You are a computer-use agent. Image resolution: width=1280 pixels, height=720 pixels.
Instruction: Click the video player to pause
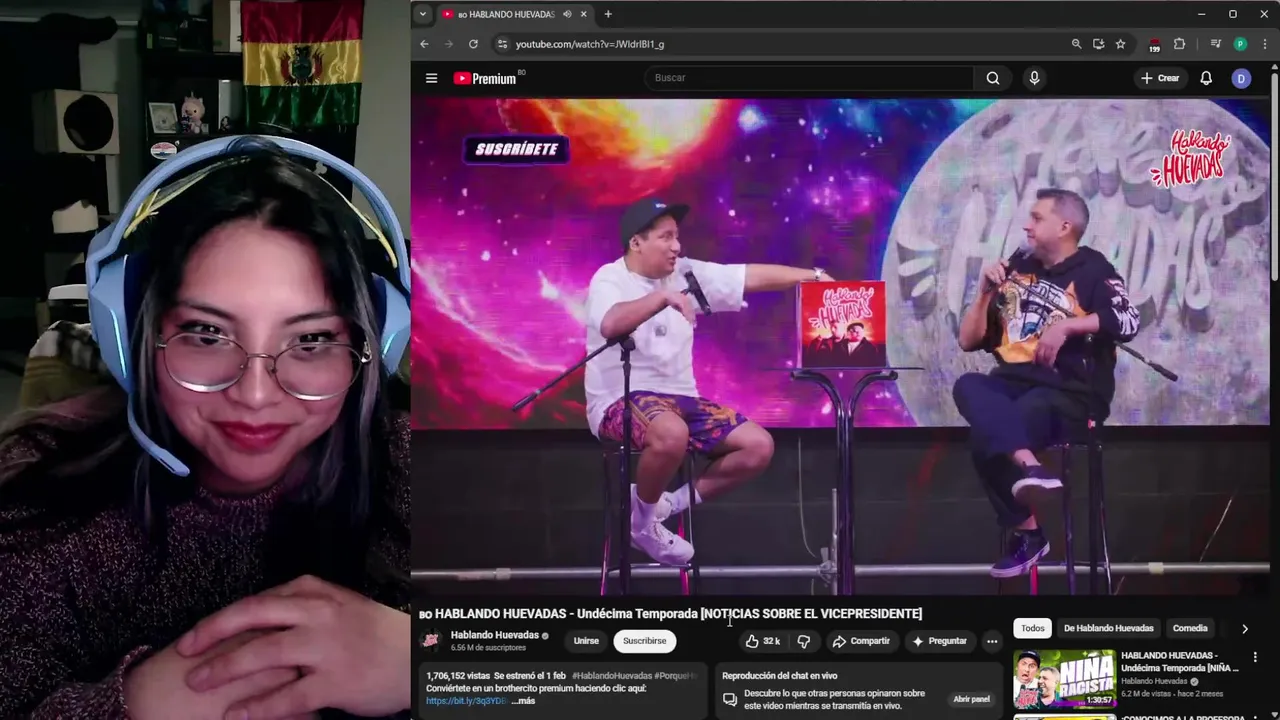point(840,346)
